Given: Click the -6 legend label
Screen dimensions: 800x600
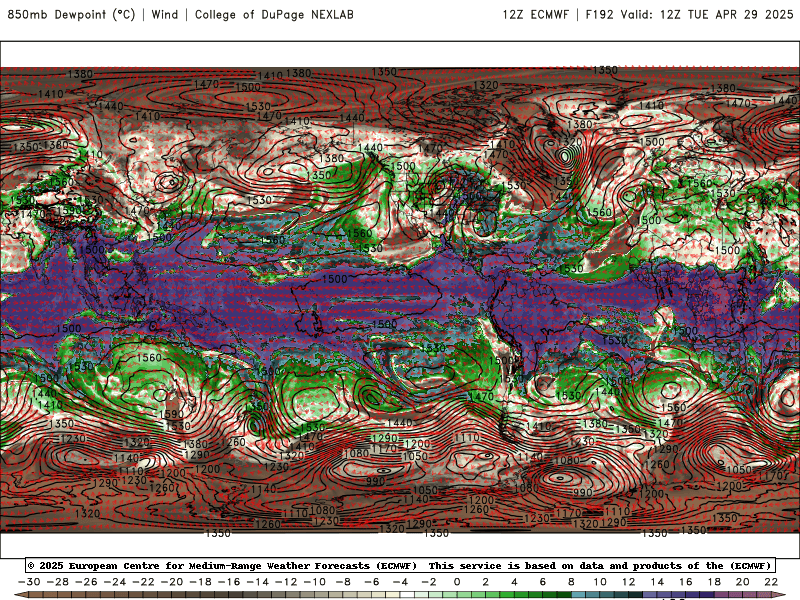Looking at the screenshot, I should pyautogui.click(x=372, y=582).
